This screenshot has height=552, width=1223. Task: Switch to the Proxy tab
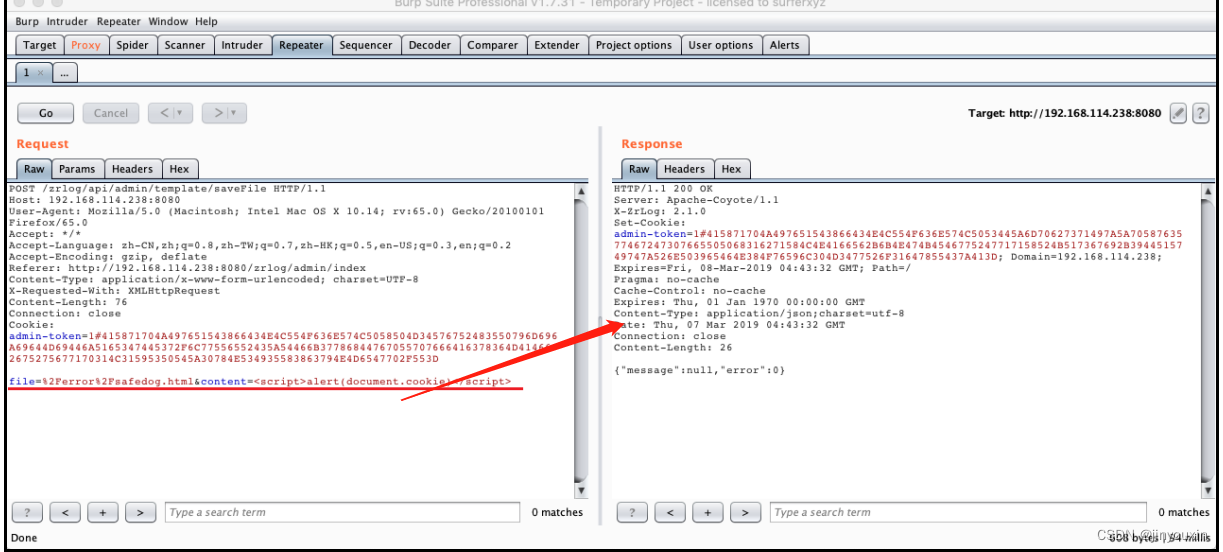tap(86, 45)
